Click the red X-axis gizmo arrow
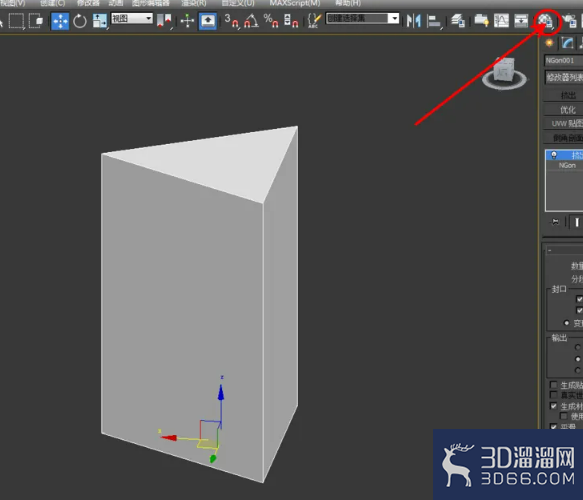This screenshot has height=500, width=583. [x=169, y=438]
